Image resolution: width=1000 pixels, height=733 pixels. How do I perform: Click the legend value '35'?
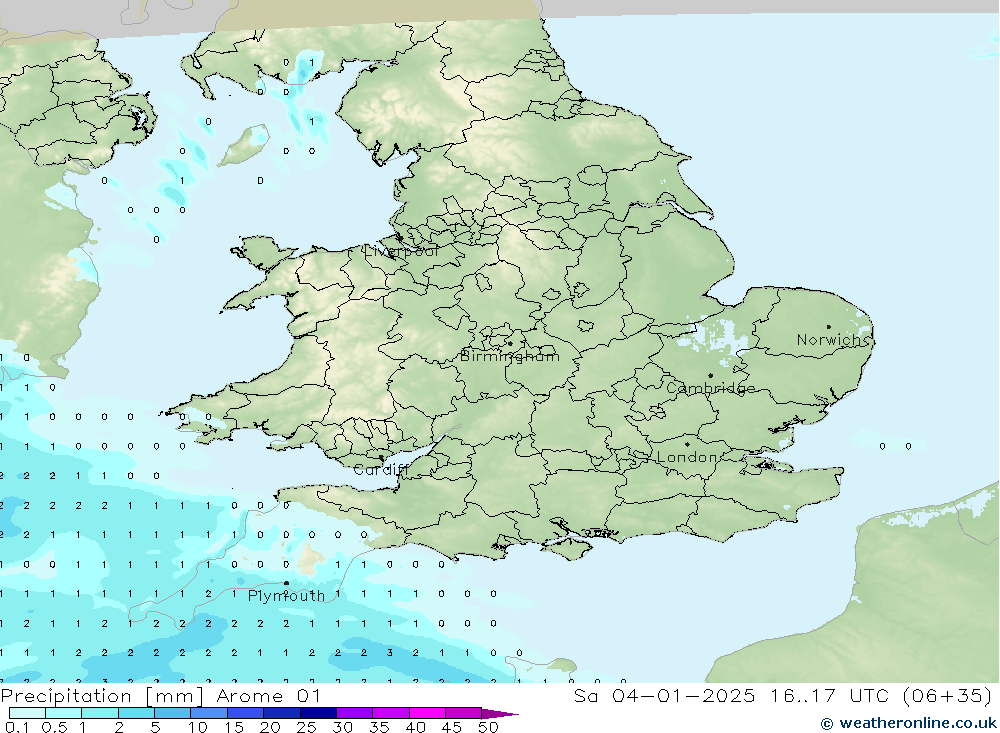[x=379, y=727]
